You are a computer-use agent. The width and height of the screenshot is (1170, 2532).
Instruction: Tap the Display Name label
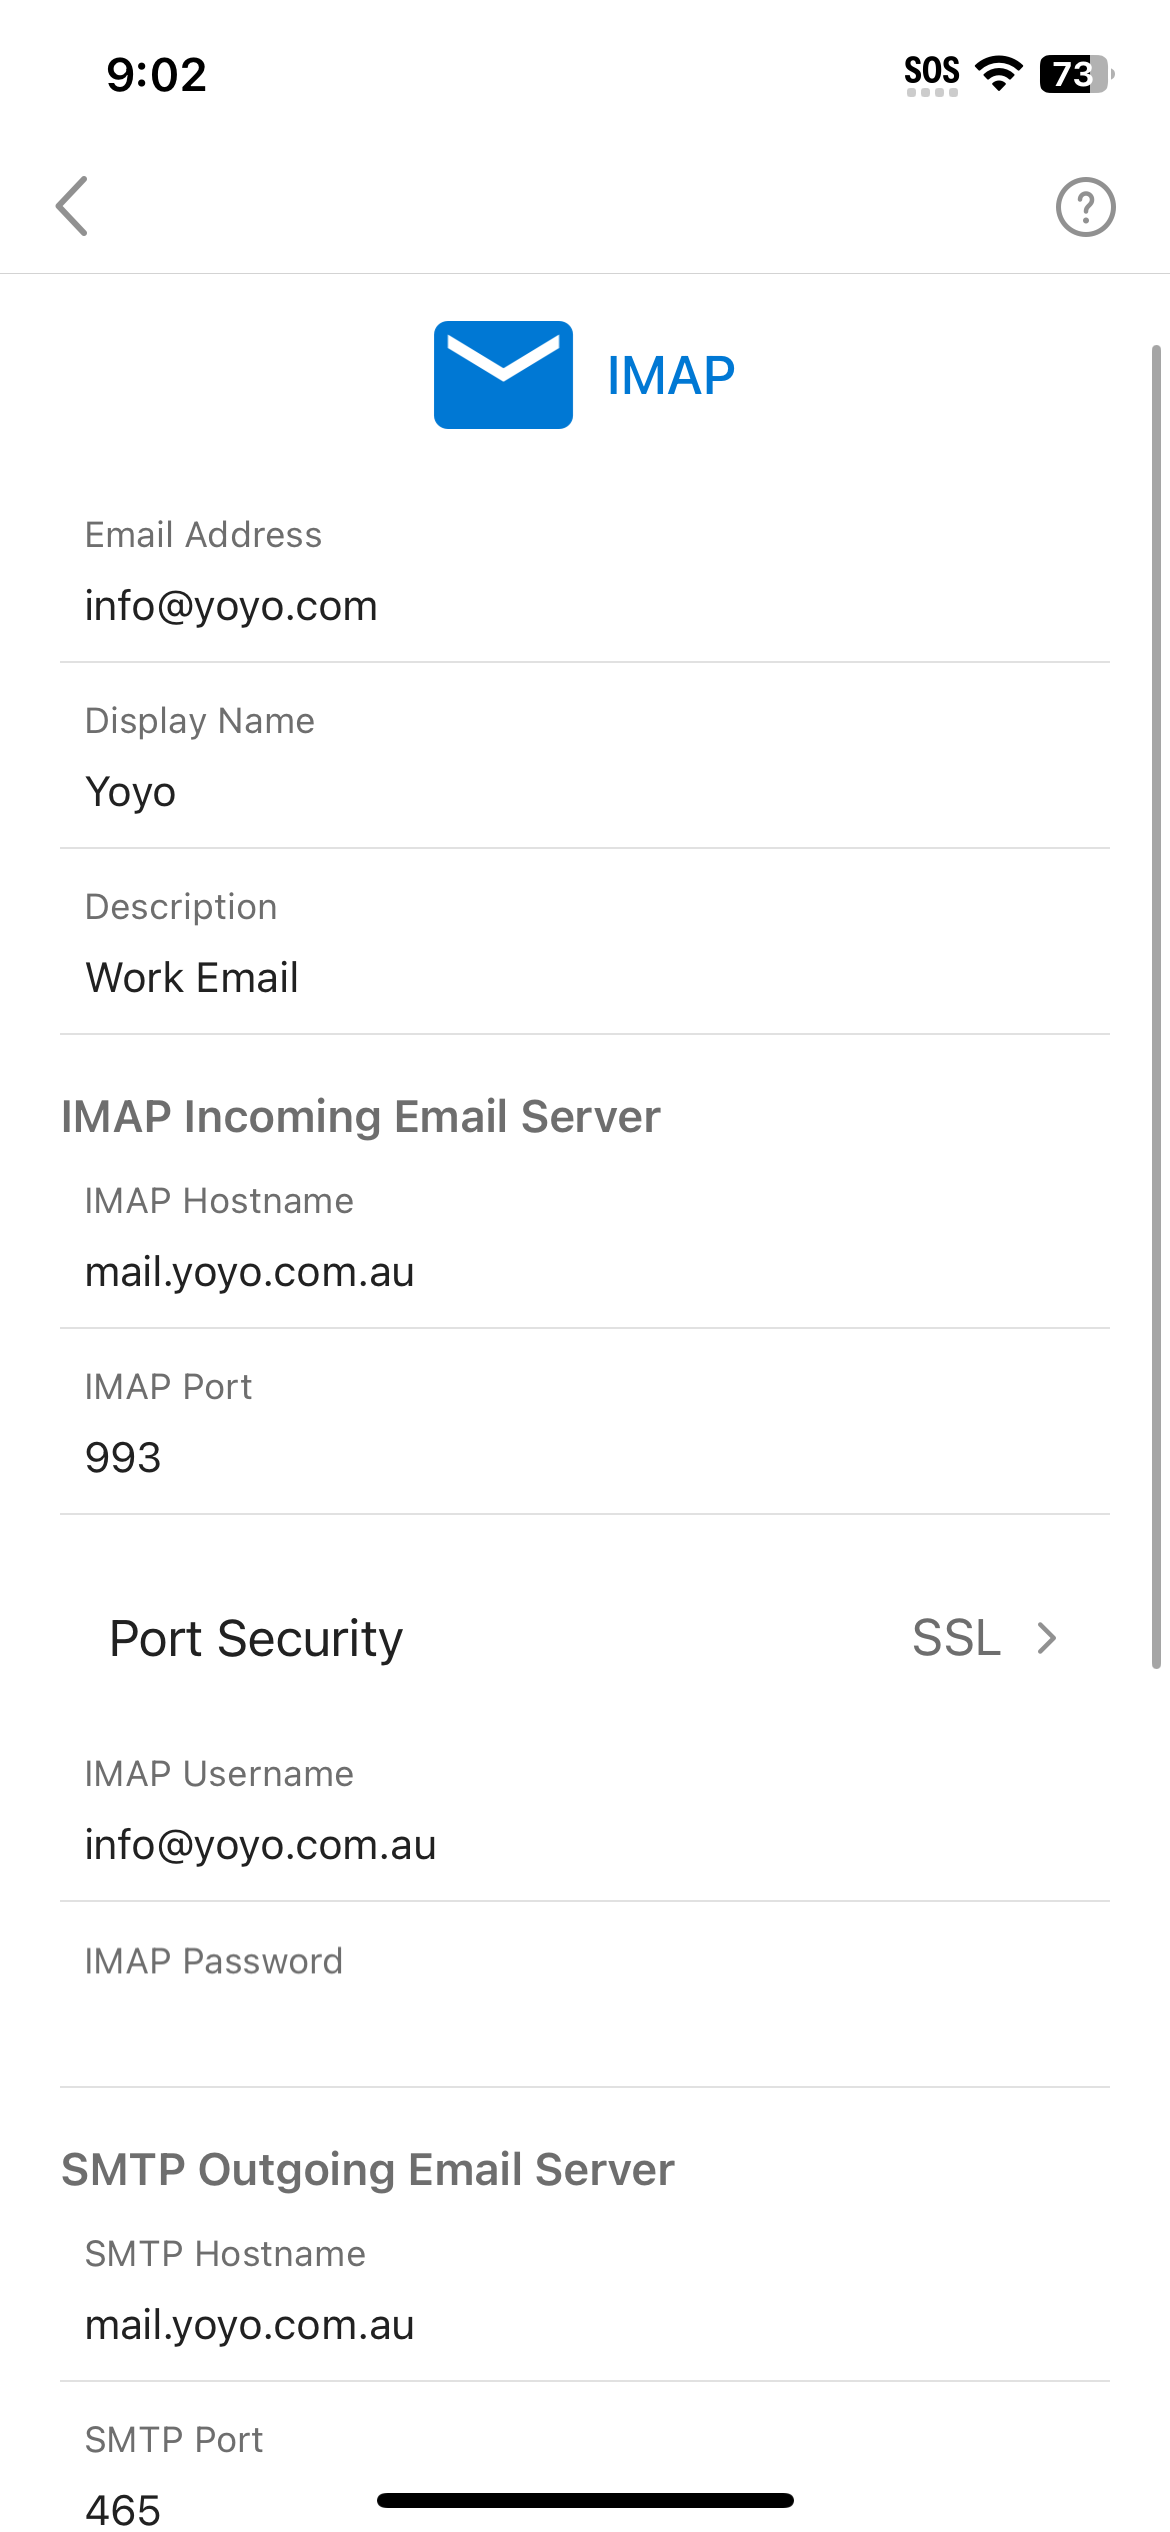[x=200, y=721]
